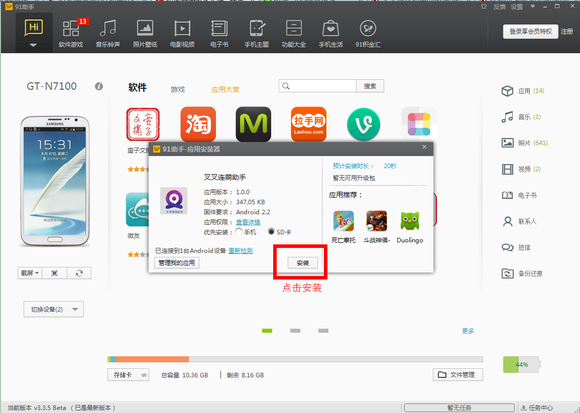Viewport: 580px width, 413px height.
Task: Open the title bar dropdown menu arrow
Action: (x=533, y=6)
